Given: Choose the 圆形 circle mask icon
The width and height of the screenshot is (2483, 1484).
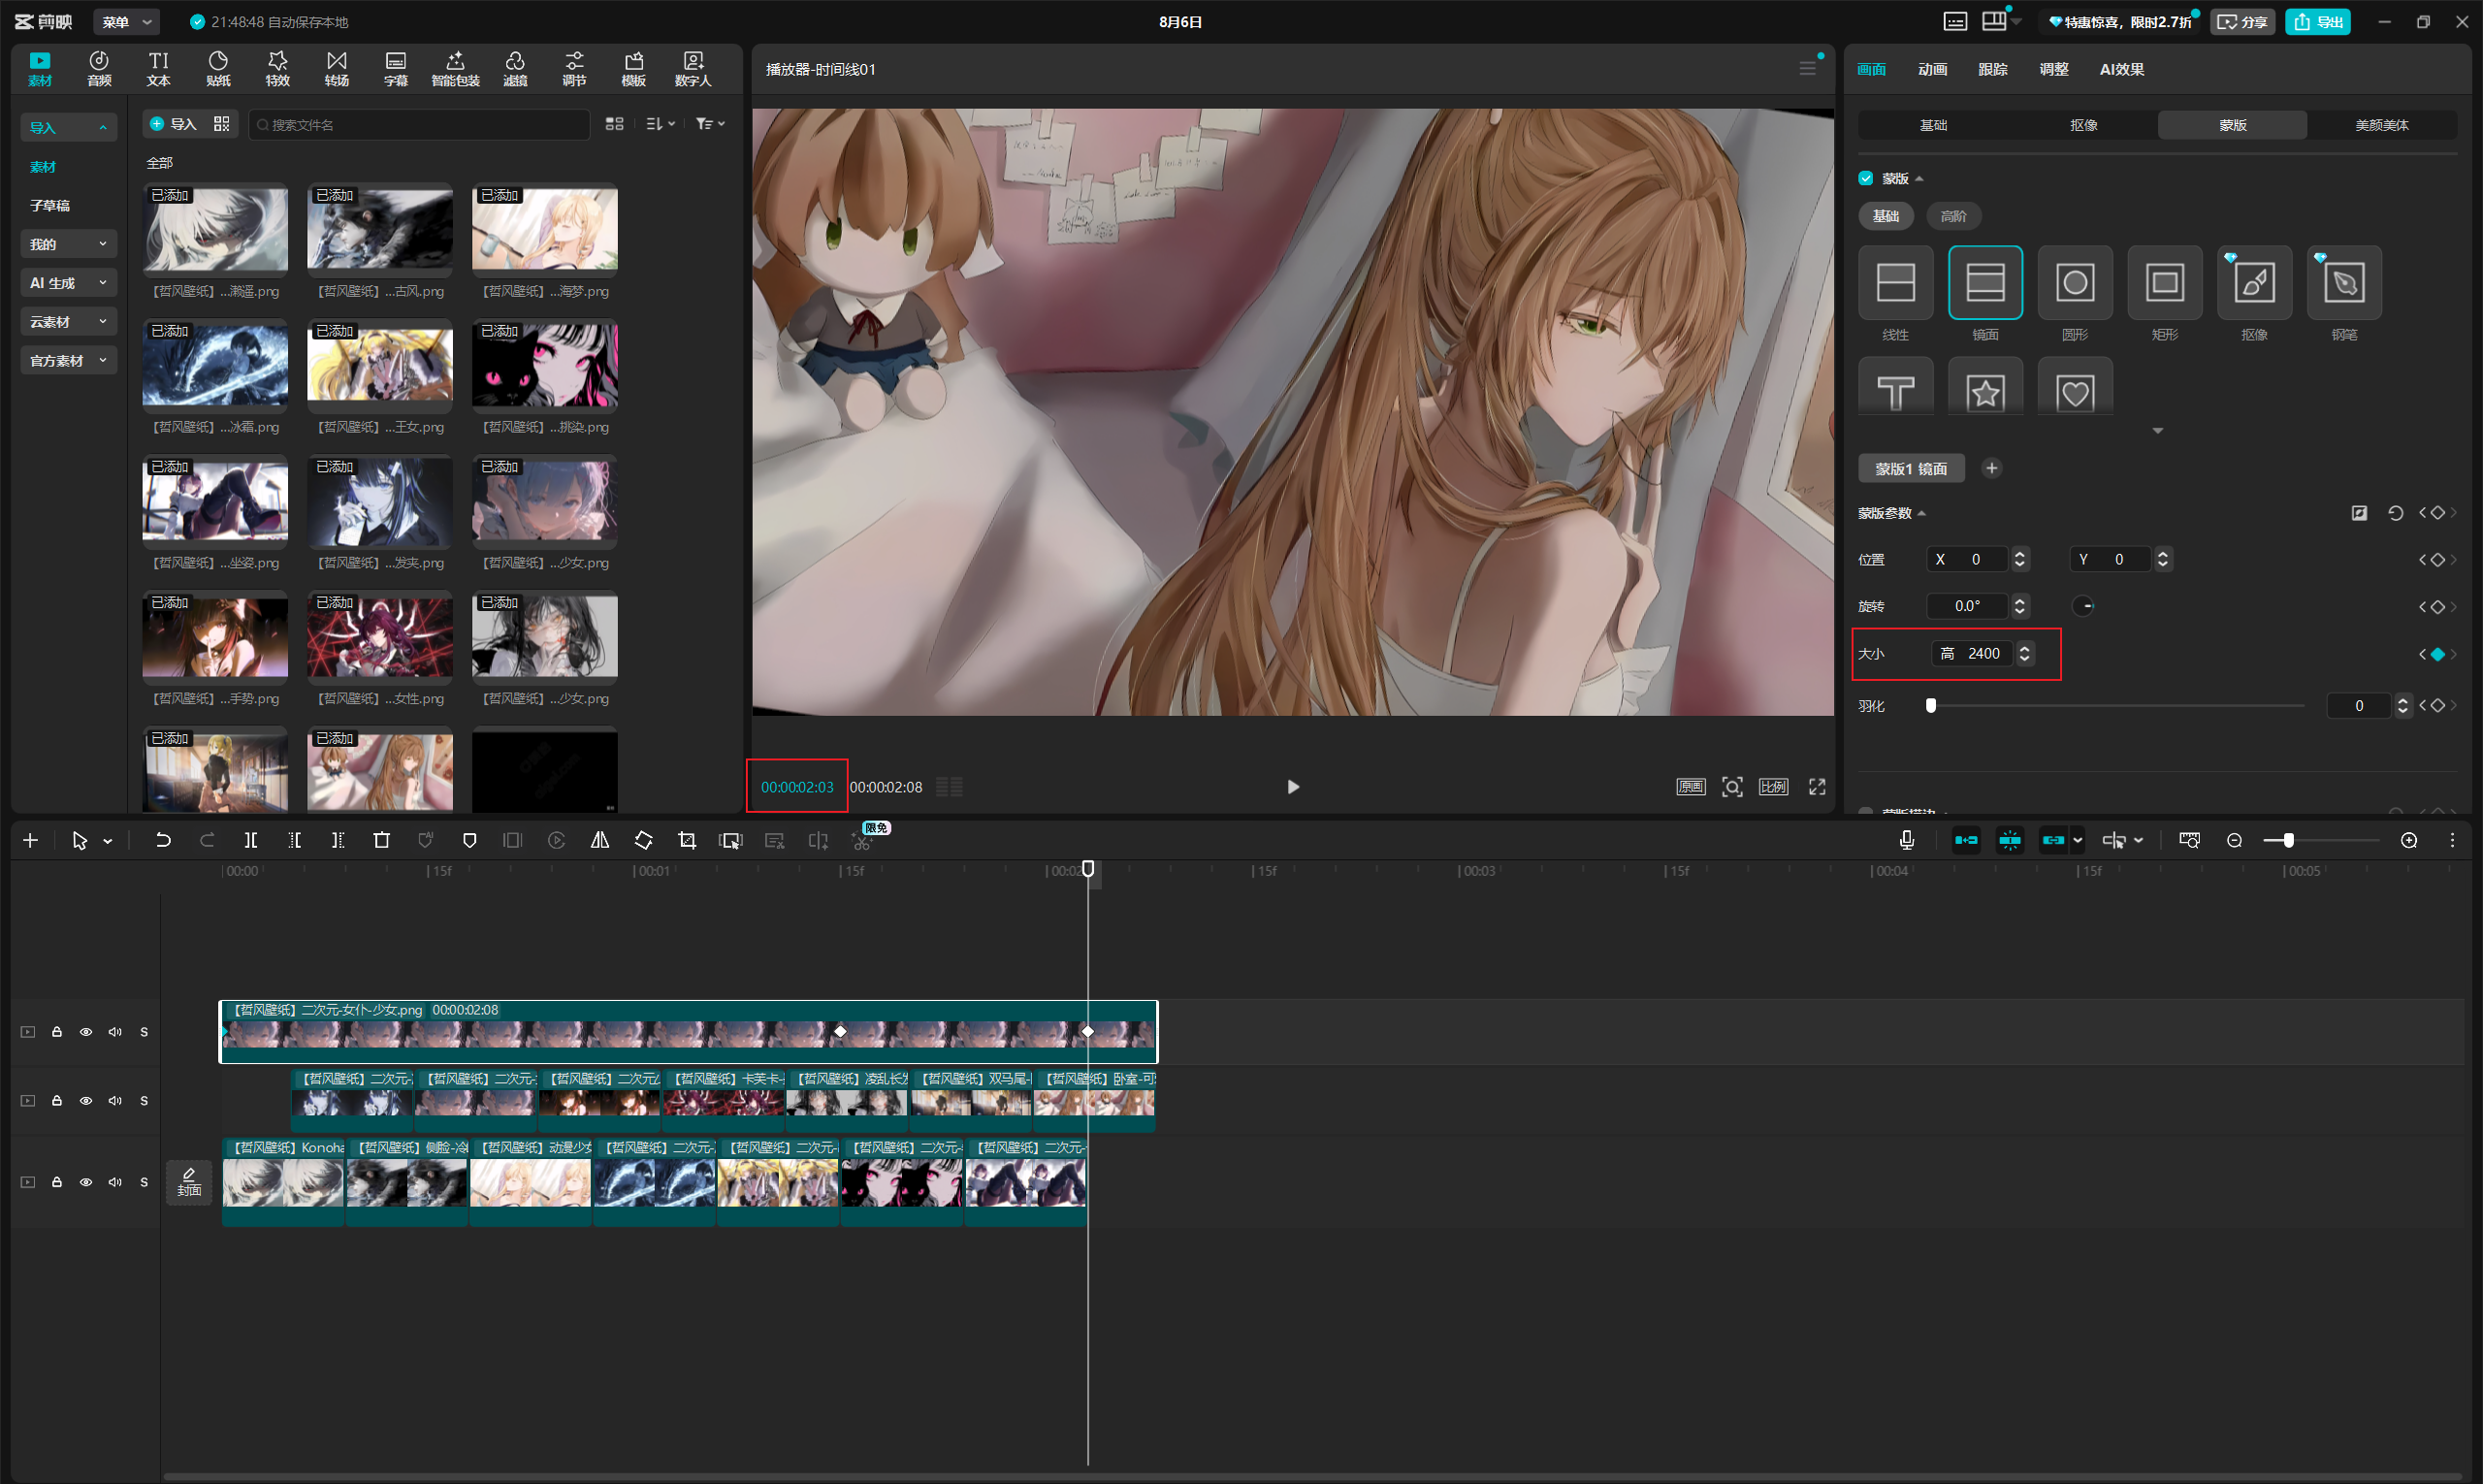Looking at the screenshot, I should pos(2075,283).
